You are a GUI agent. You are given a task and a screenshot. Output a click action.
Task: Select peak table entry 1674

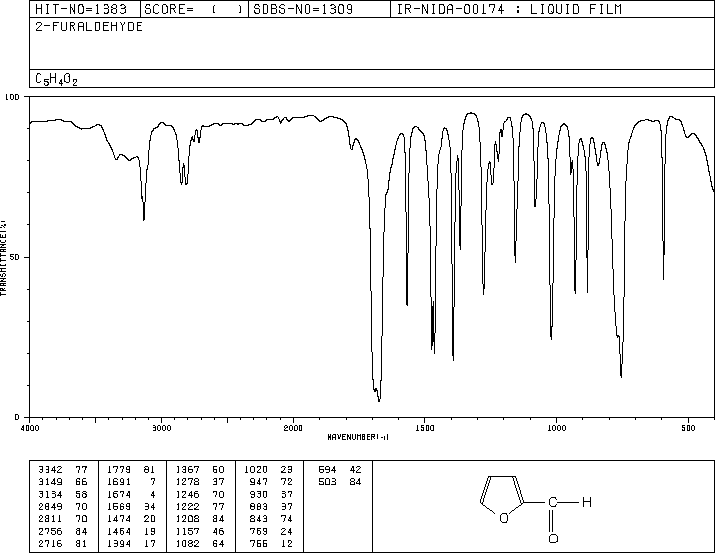click(119, 494)
